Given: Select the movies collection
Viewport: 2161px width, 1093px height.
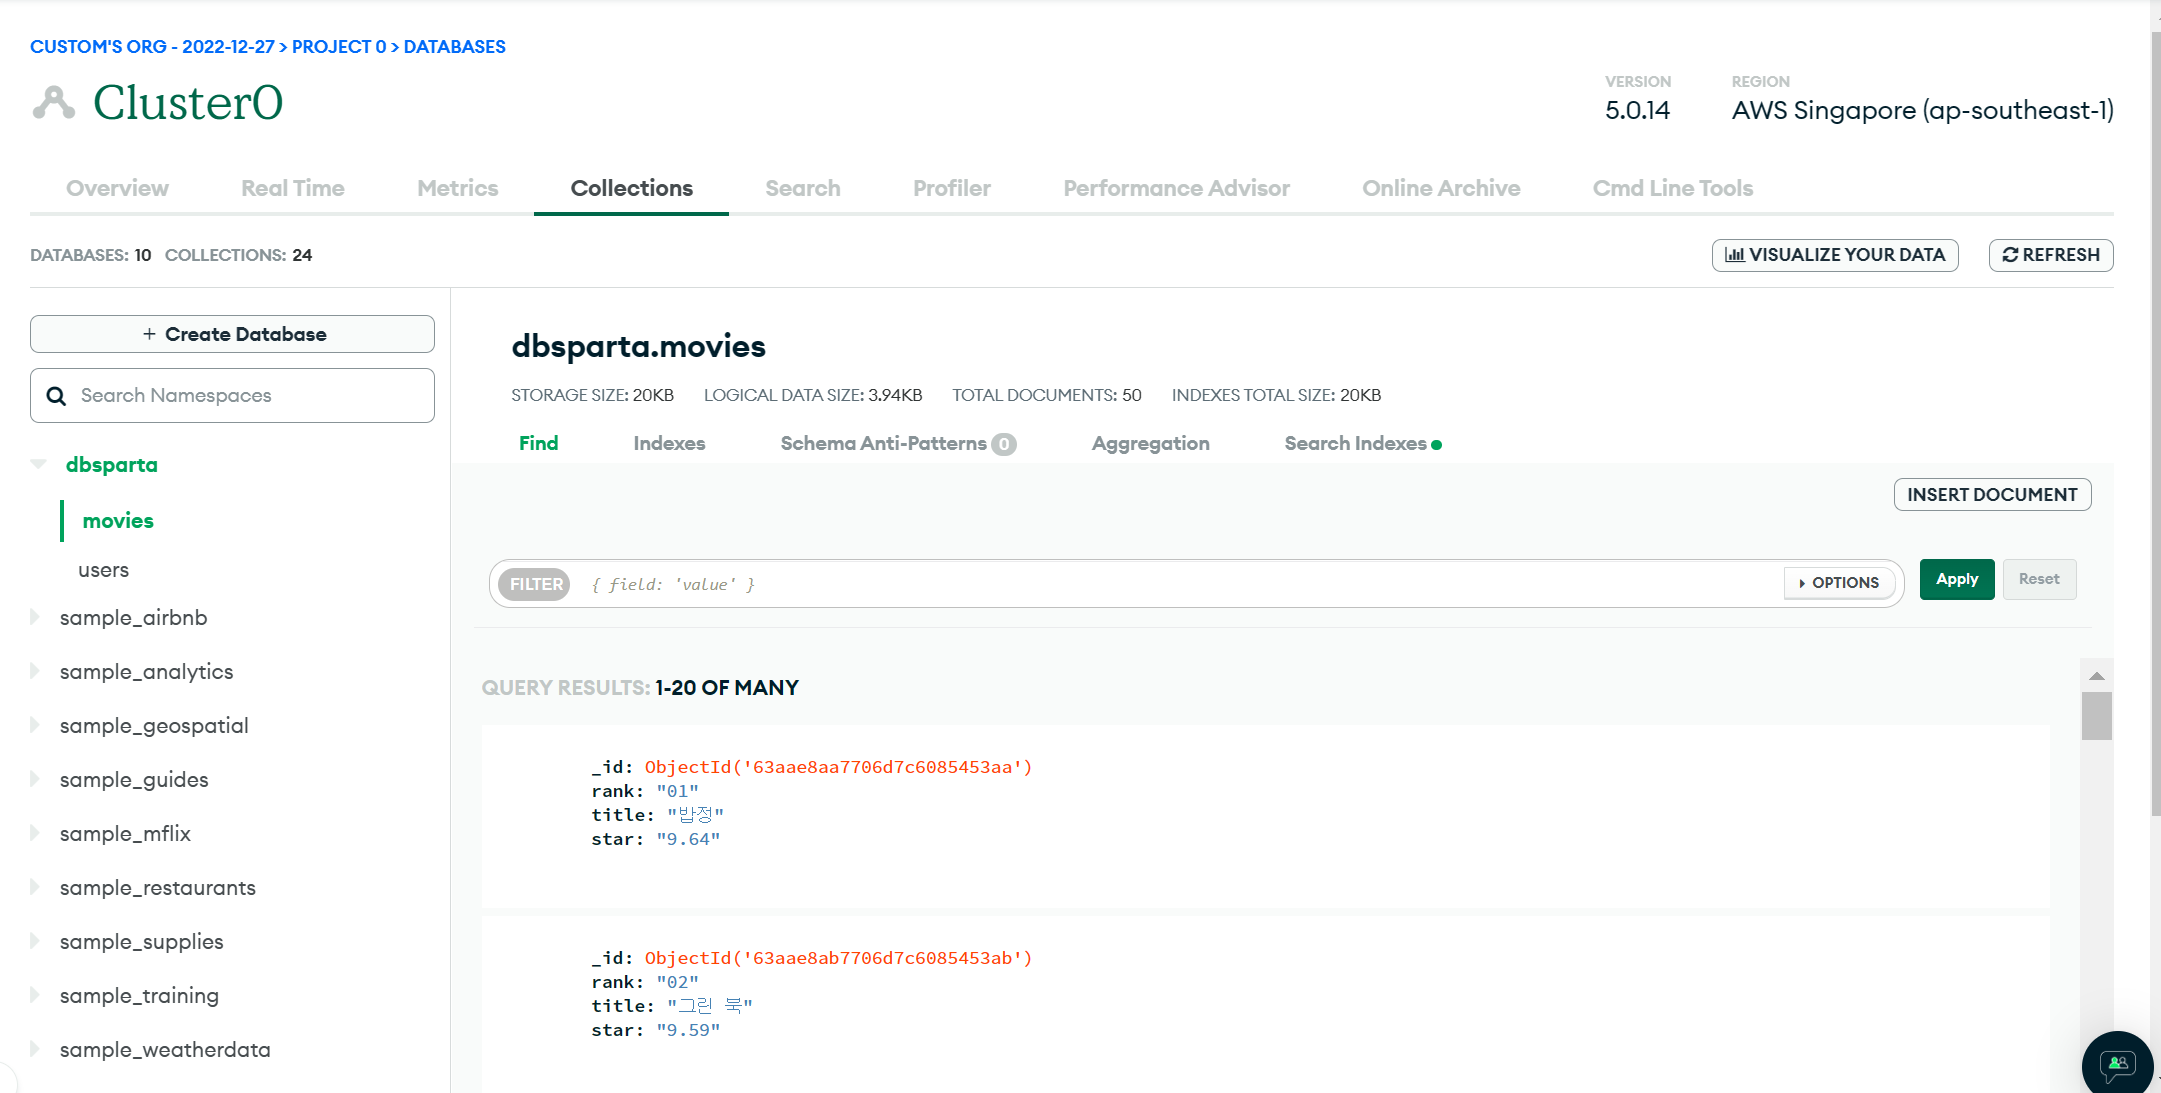Looking at the screenshot, I should [118, 520].
